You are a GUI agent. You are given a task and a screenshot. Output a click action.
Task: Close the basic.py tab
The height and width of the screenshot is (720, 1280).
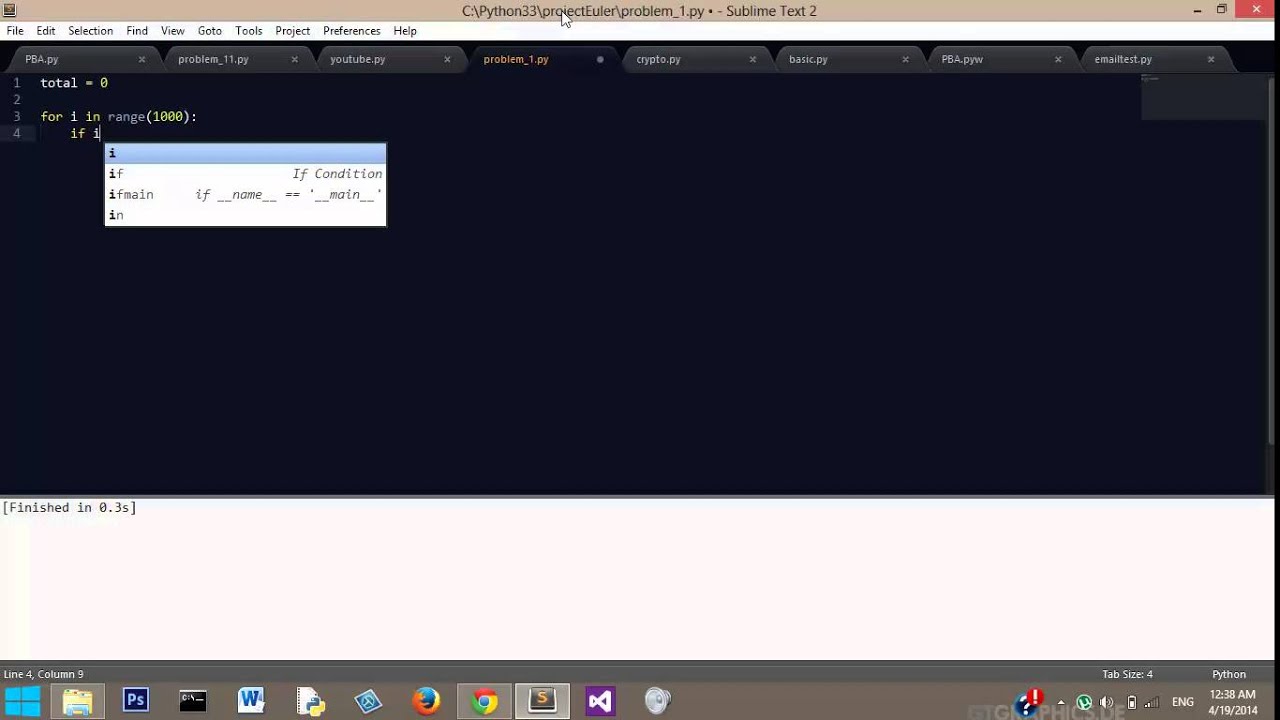click(905, 59)
